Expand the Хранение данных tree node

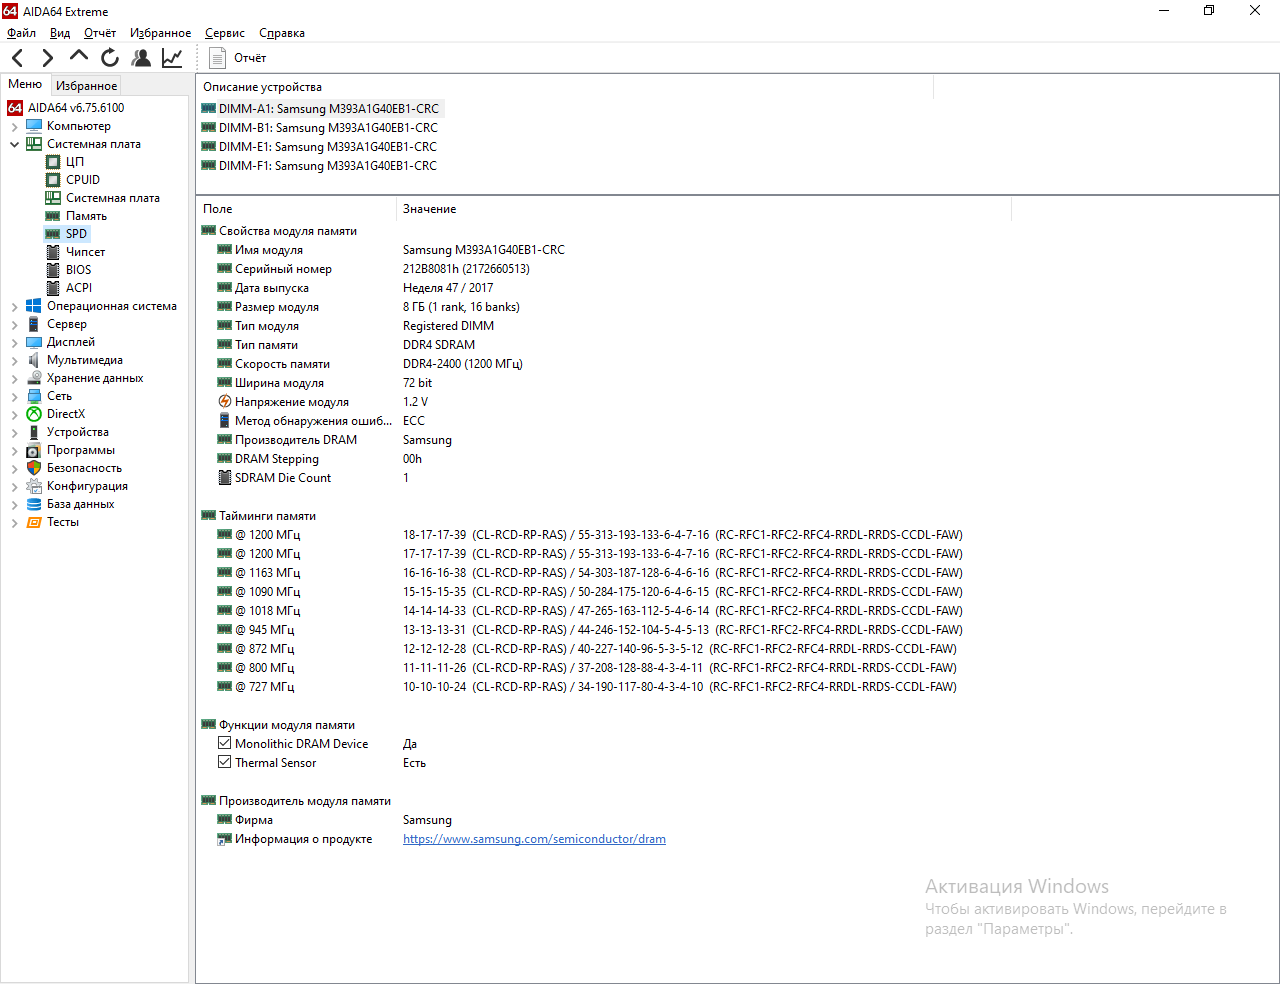[14, 378]
